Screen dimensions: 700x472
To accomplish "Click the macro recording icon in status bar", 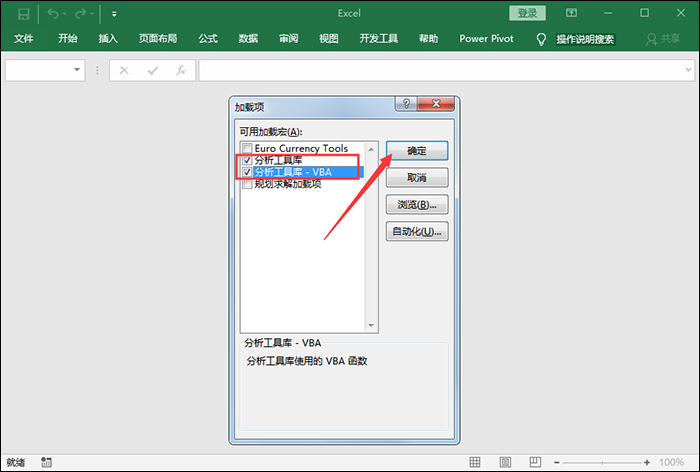I will pyautogui.click(x=46, y=462).
